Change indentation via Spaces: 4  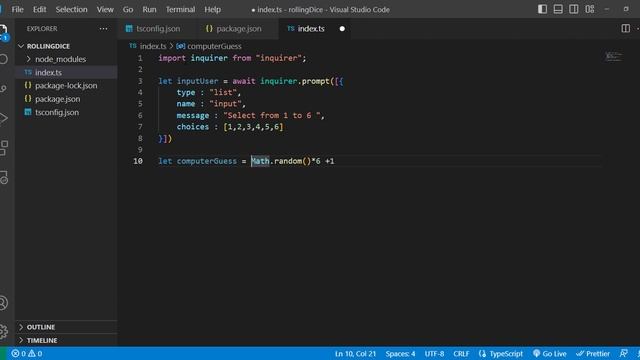coord(400,353)
